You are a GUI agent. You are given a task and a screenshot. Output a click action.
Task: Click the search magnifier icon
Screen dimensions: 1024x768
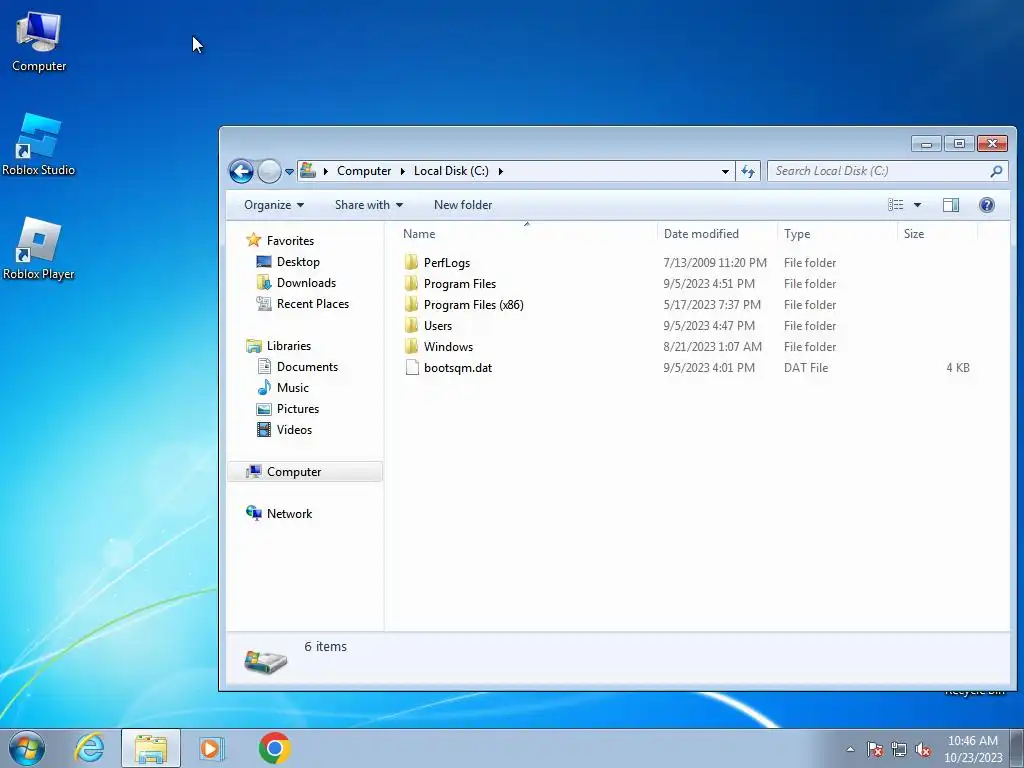pyautogui.click(x=995, y=171)
